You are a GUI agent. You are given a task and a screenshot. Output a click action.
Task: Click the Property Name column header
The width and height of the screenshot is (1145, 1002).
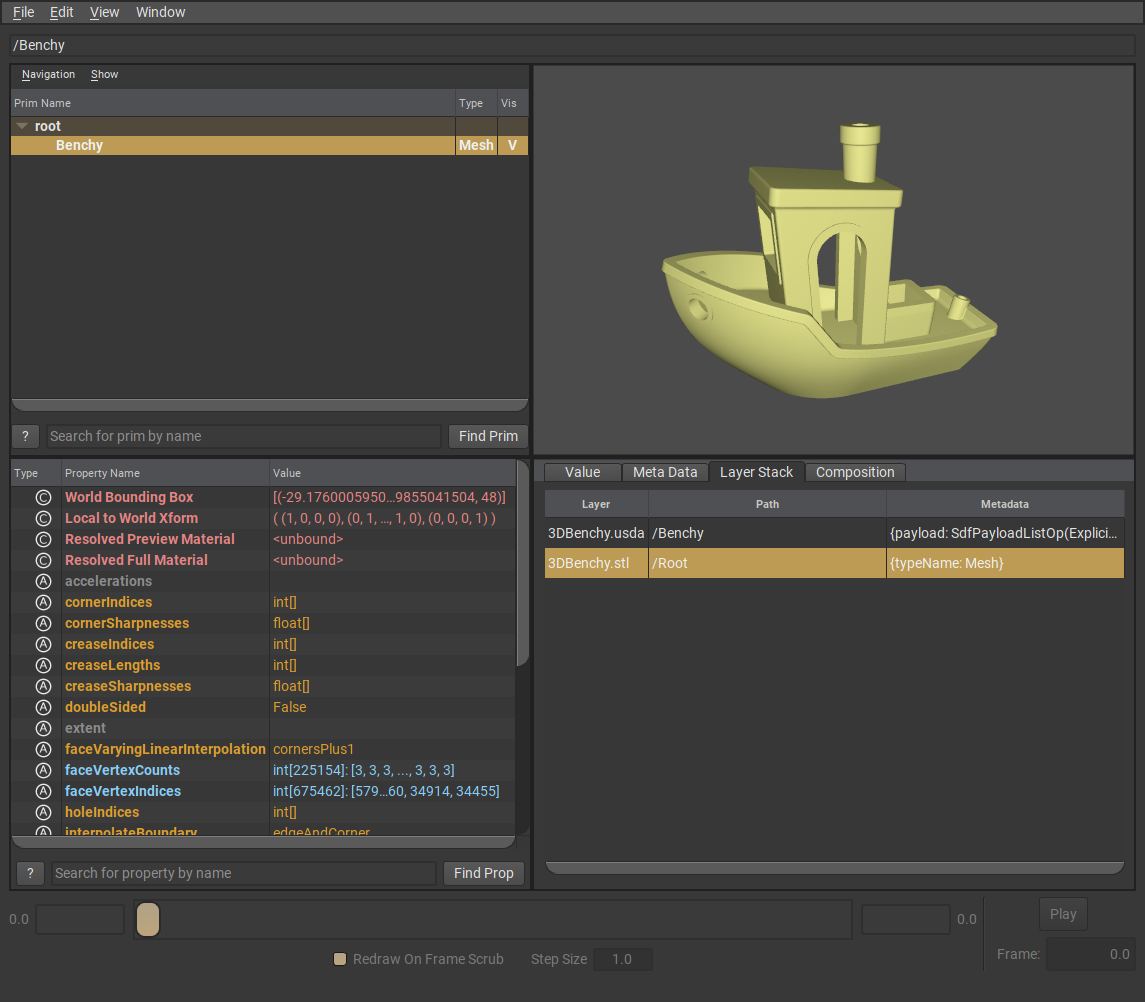(x=165, y=473)
